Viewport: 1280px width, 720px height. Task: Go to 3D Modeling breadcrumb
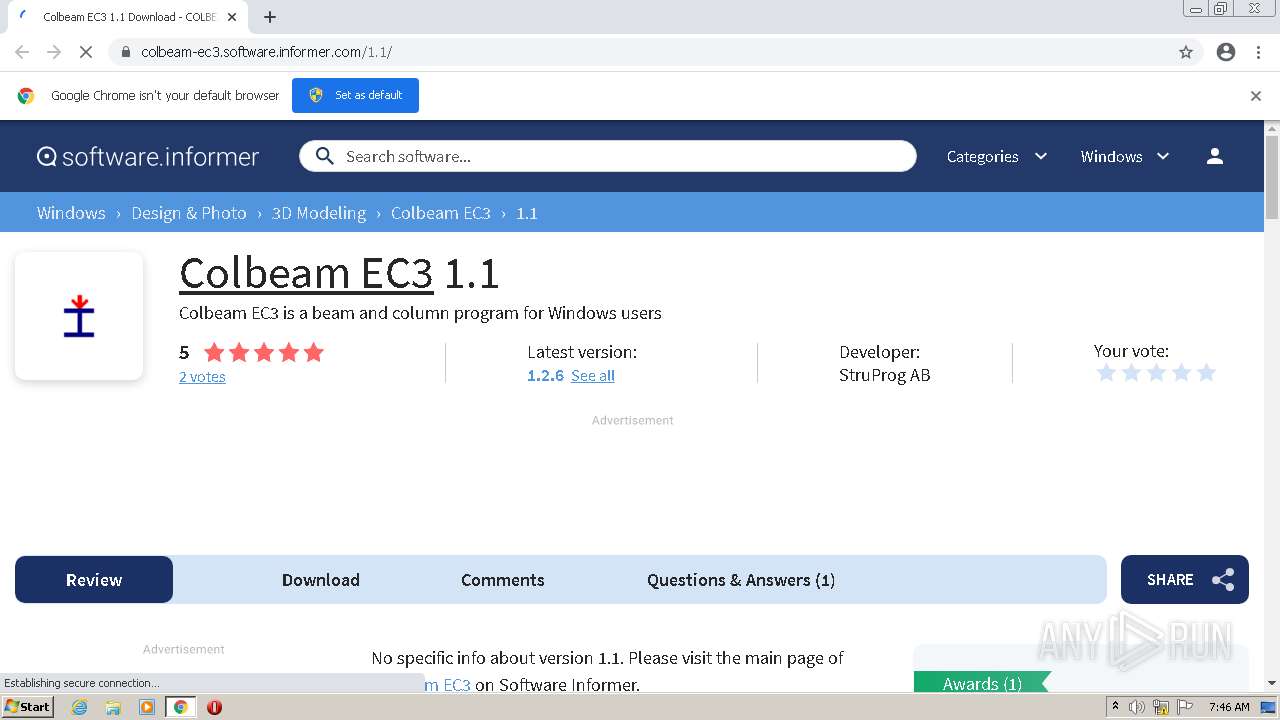tap(319, 213)
